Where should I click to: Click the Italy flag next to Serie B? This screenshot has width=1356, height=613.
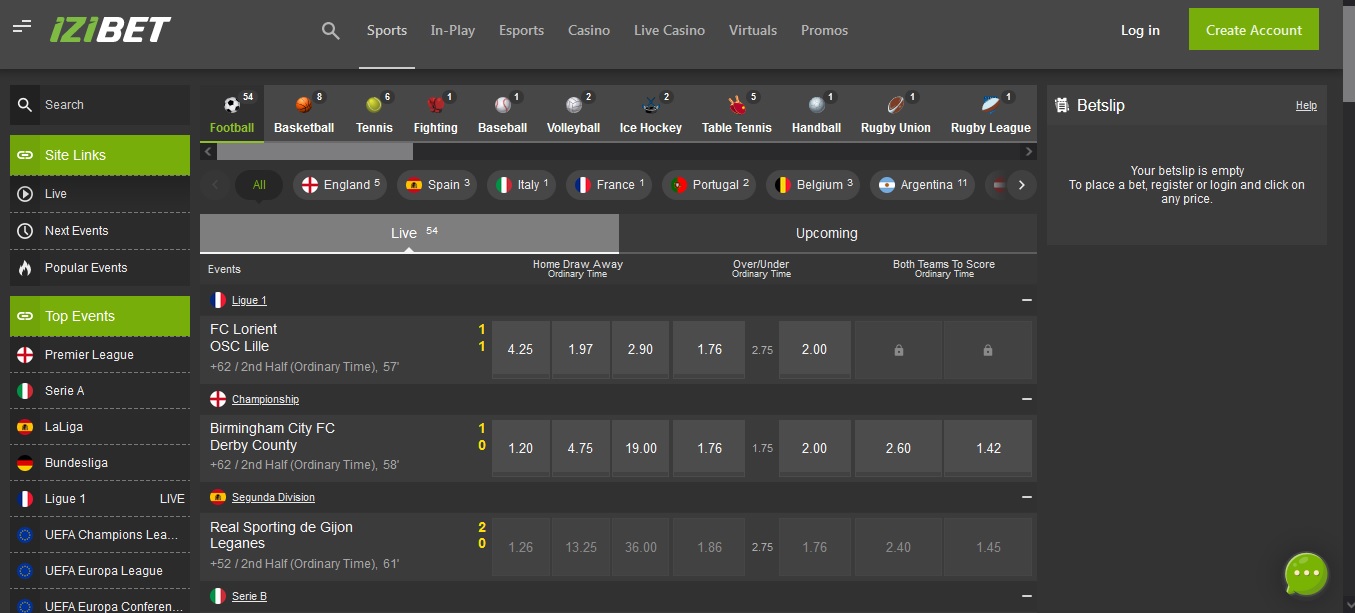tap(218, 596)
